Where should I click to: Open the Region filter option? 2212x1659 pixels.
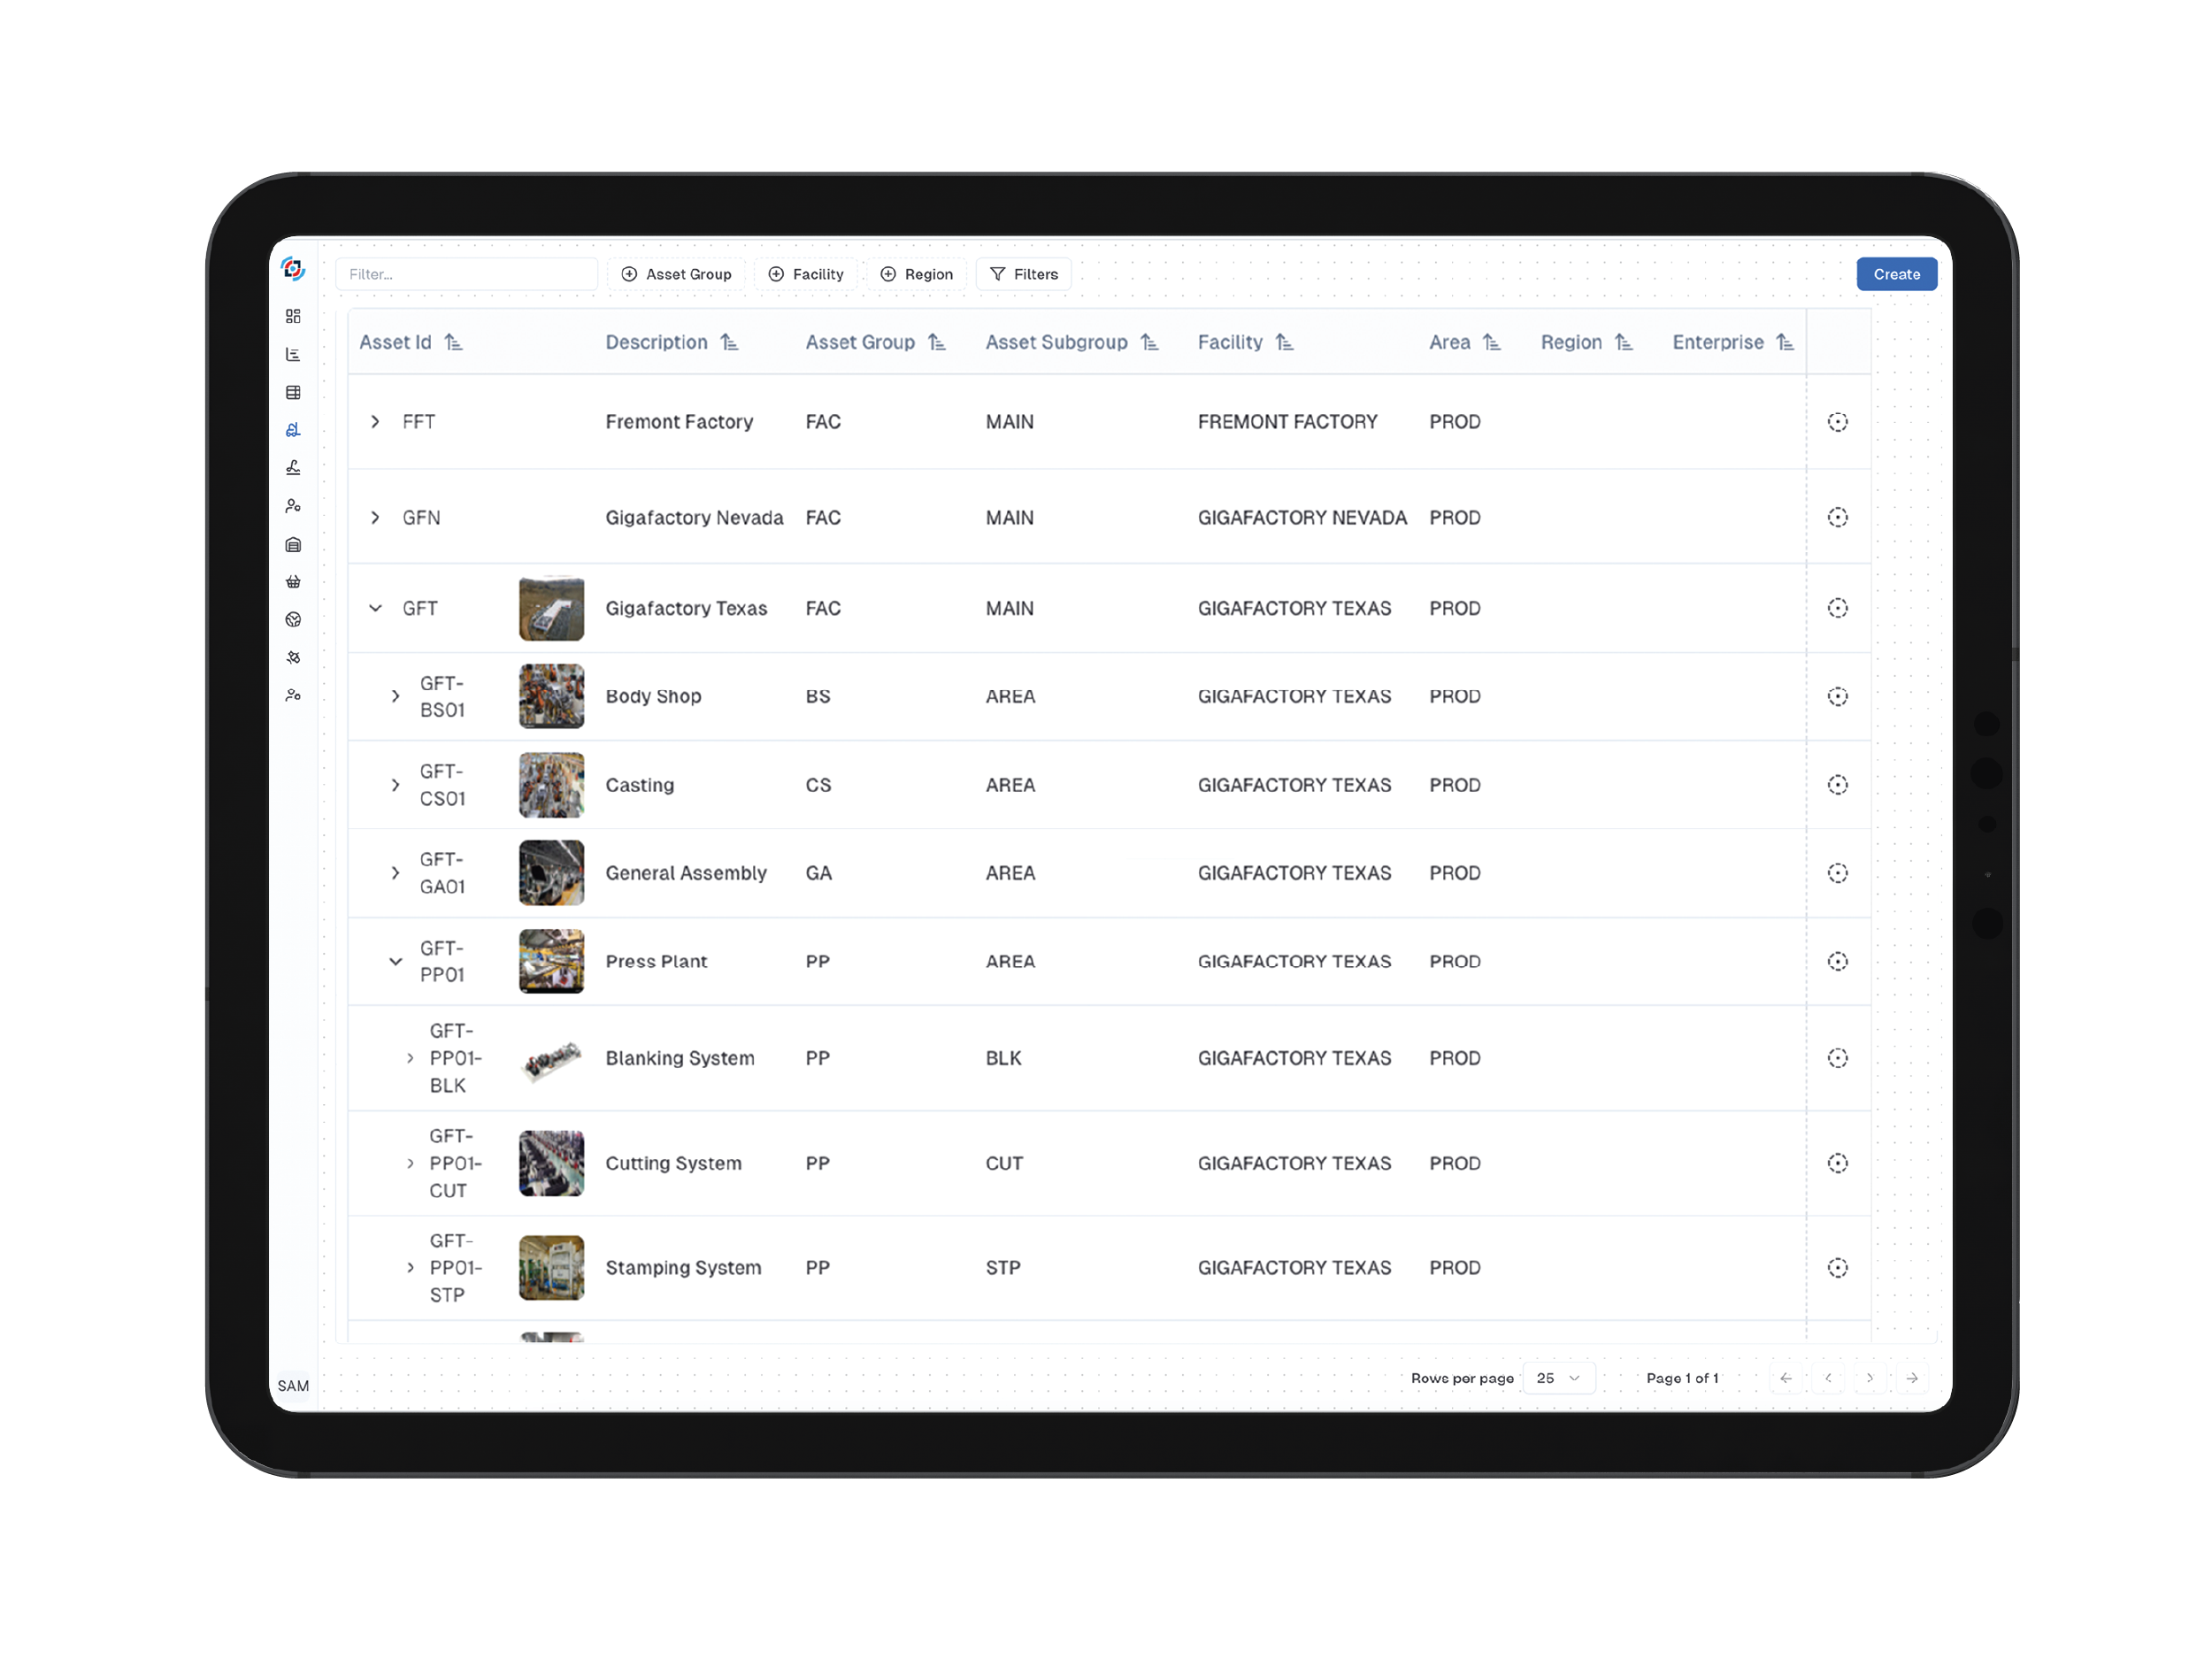click(x=916, y=274)
